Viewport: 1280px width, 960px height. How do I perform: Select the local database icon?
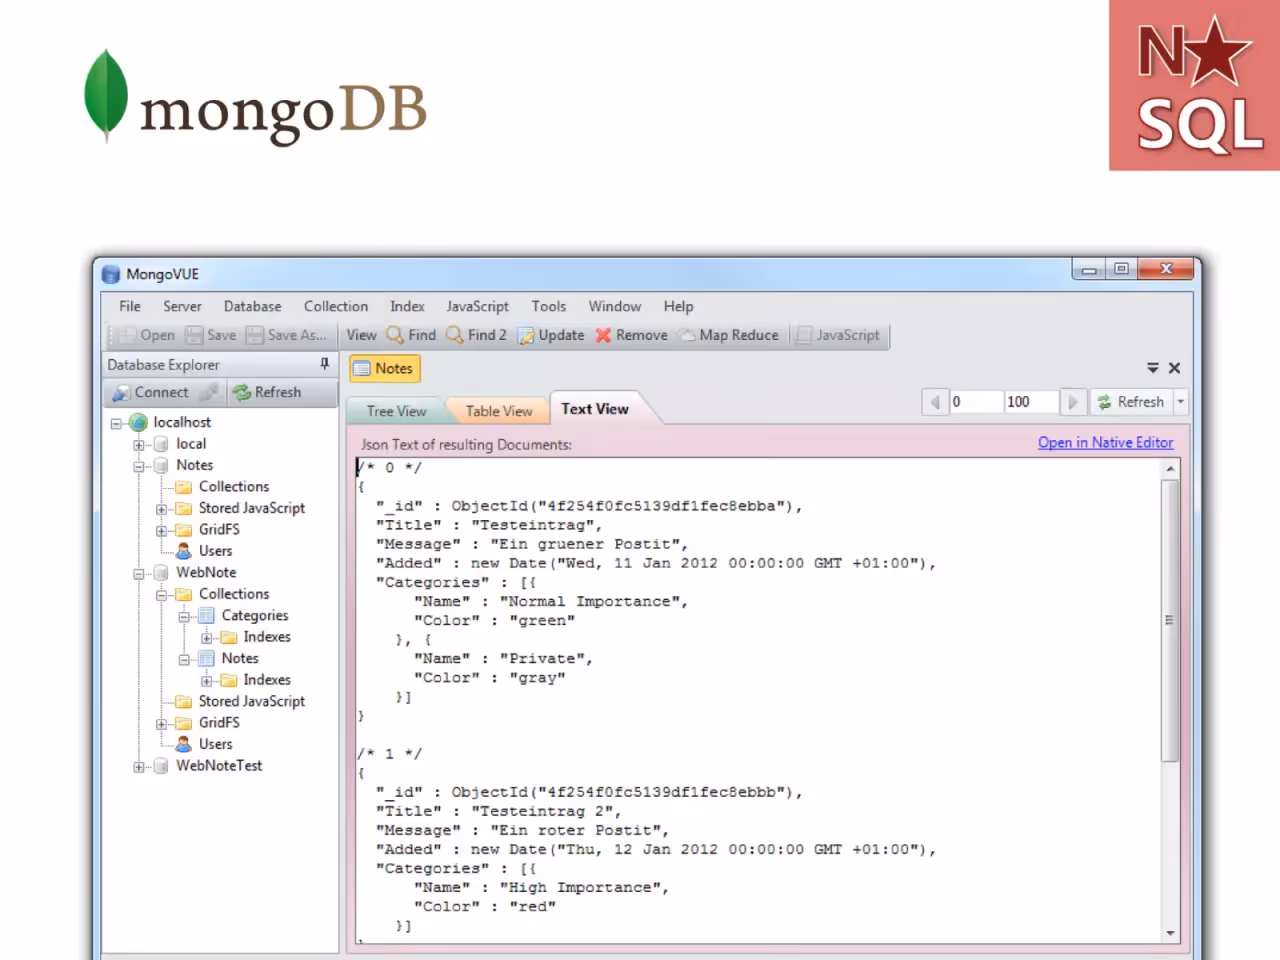point(161,444)
